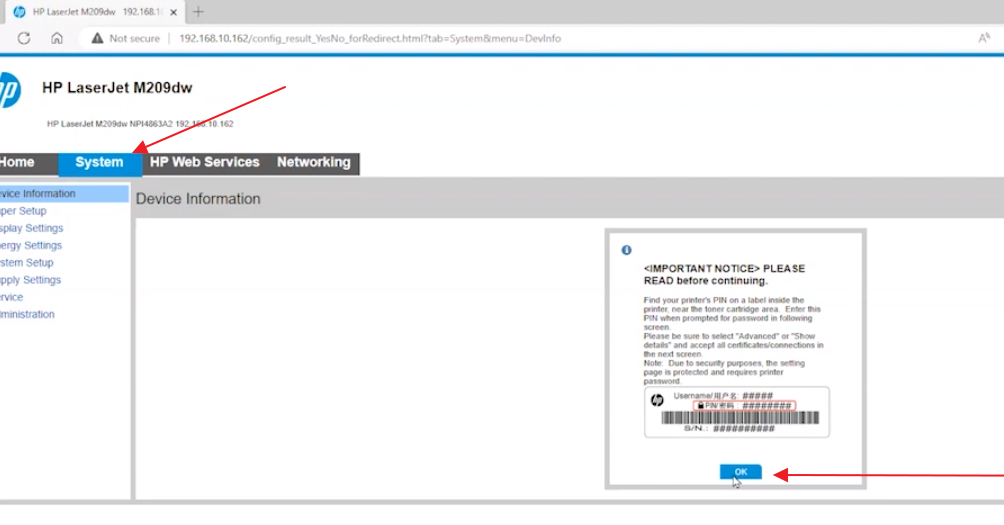Click the blue info icon in dialog
The width and height of the screenshot is (1004, 525).
(x=626, y=250)
